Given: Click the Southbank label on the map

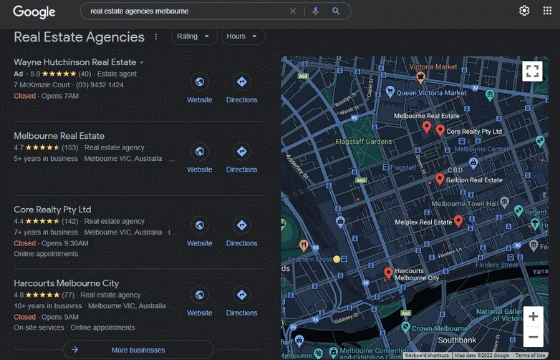Looking at the screenshot, I should pyautogui.click(x=457, y=340).
